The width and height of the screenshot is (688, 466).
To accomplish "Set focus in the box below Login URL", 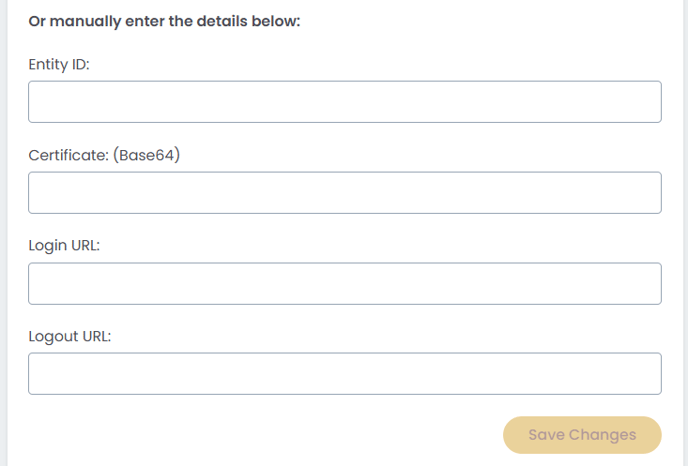I will pyautogui.click(x=344, y=284).
